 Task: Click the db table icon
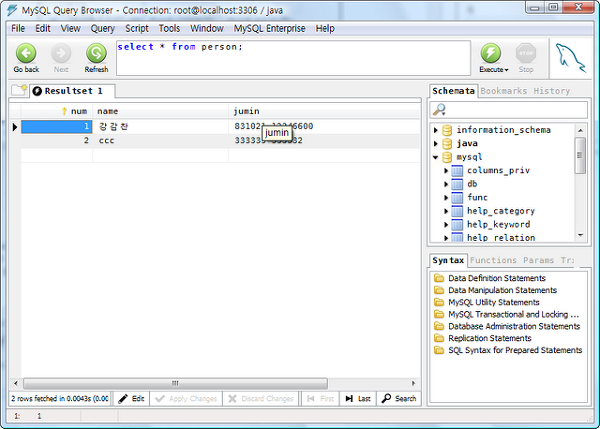457,184
